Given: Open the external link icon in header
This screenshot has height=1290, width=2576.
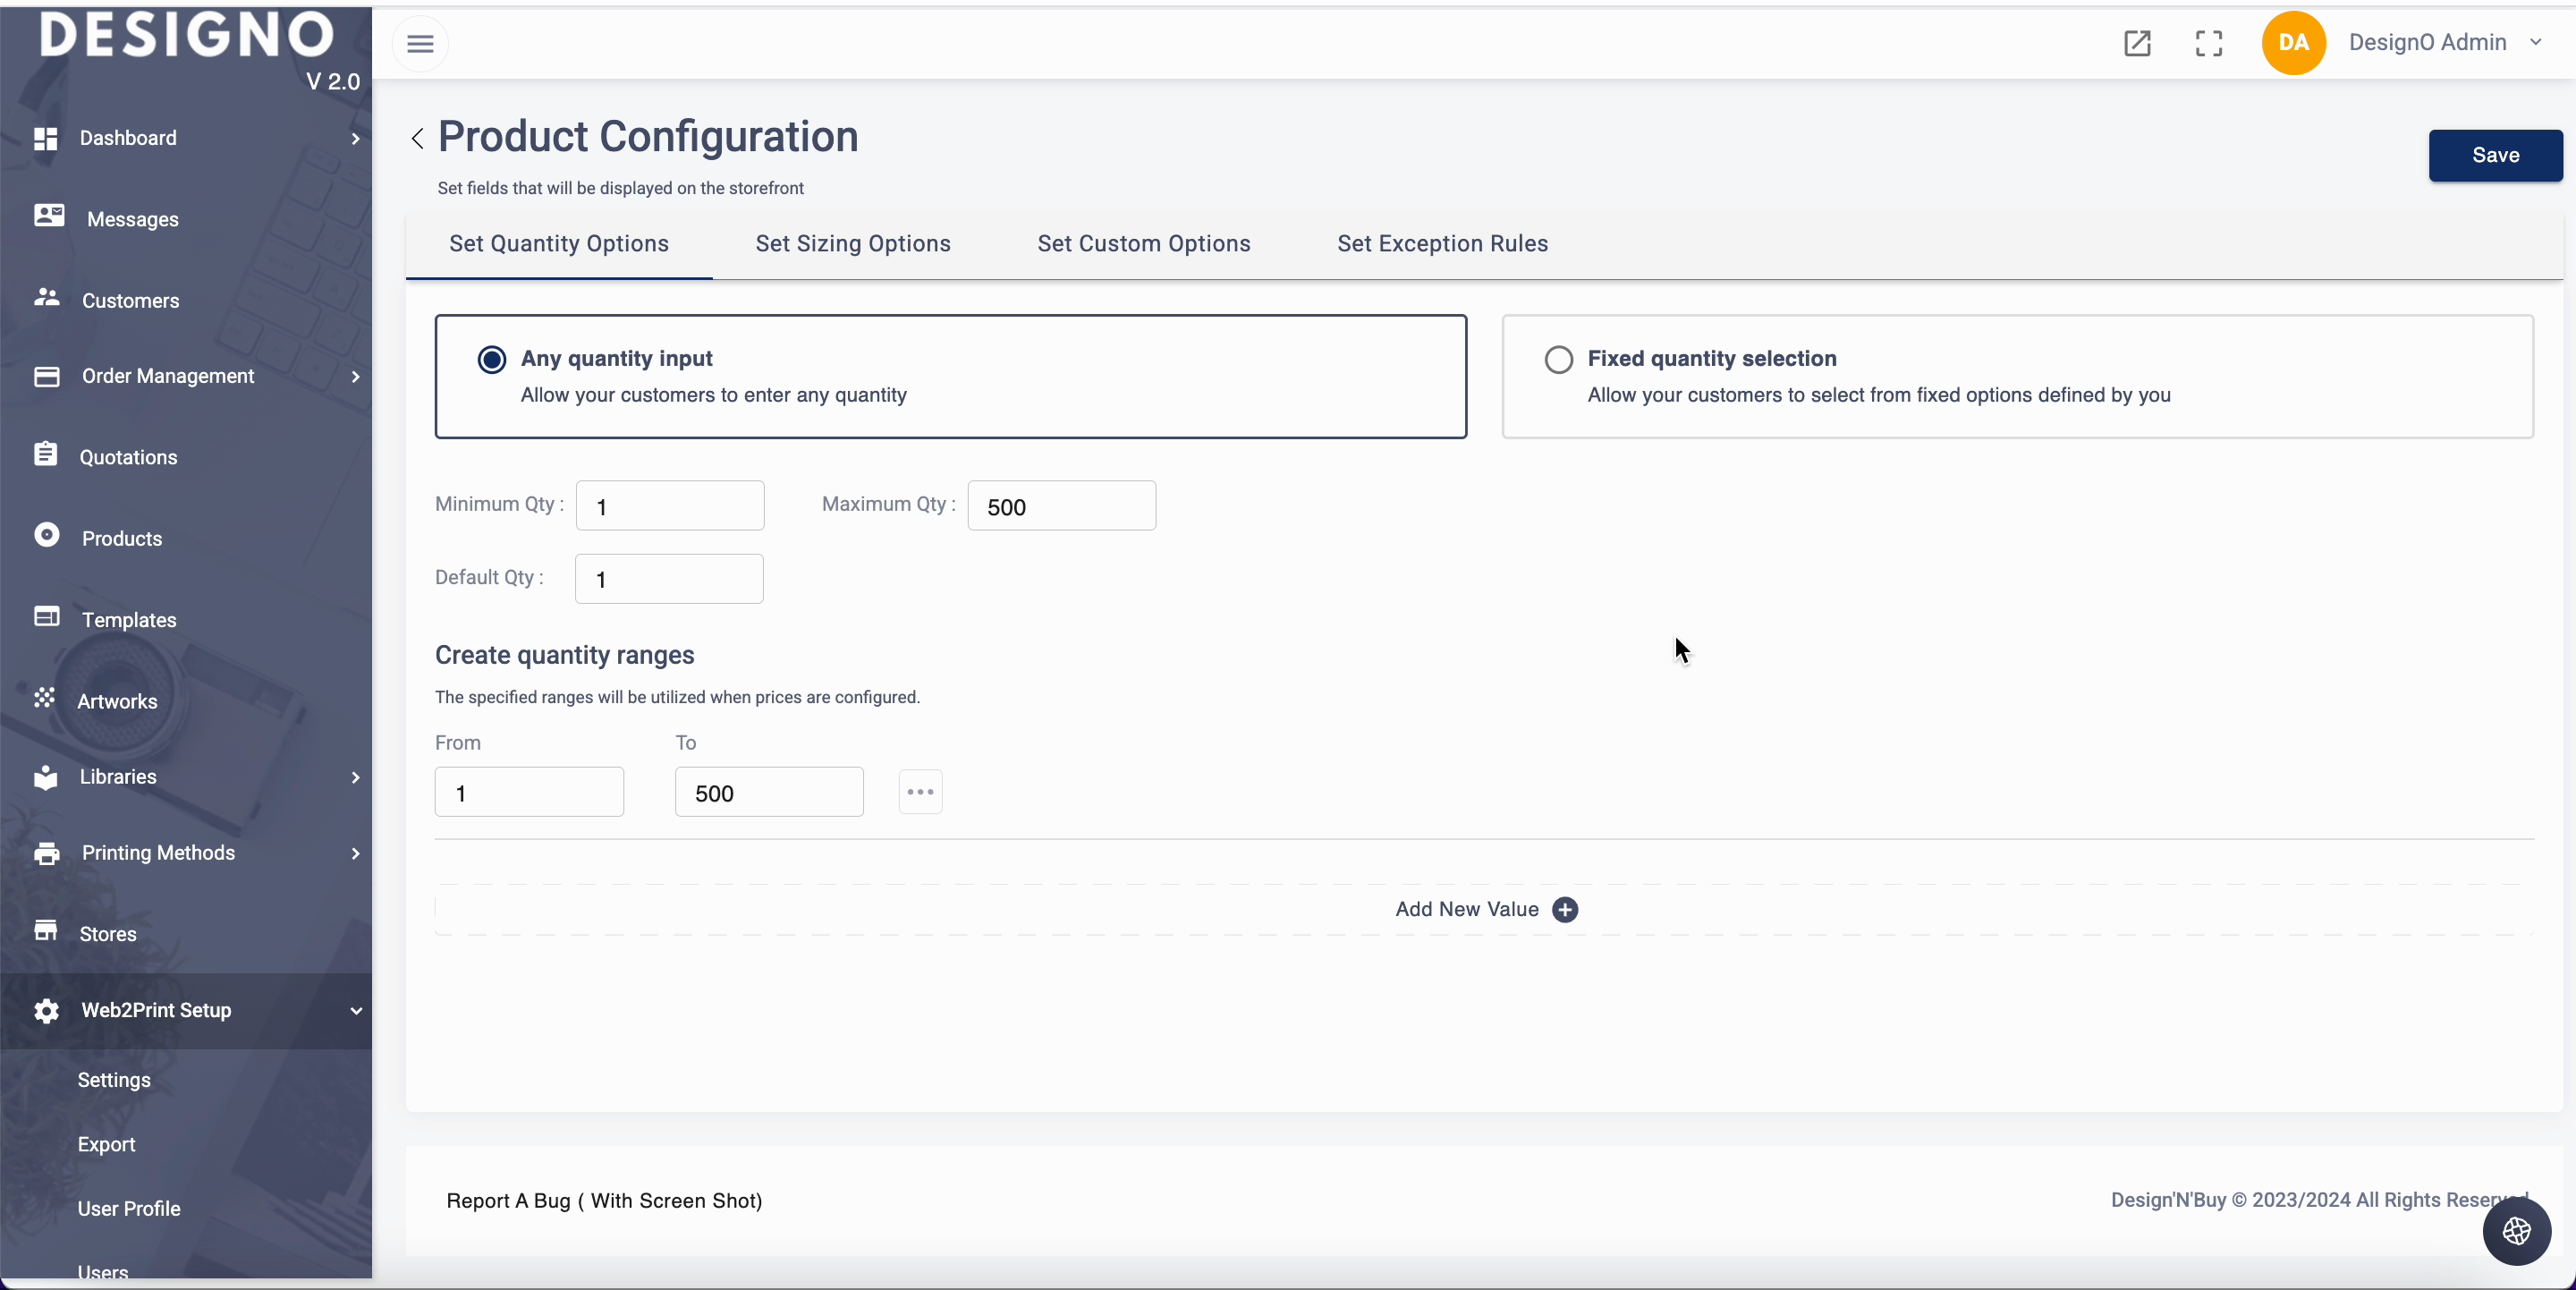Looking at the screenshot, I should tap(2137, 43).
